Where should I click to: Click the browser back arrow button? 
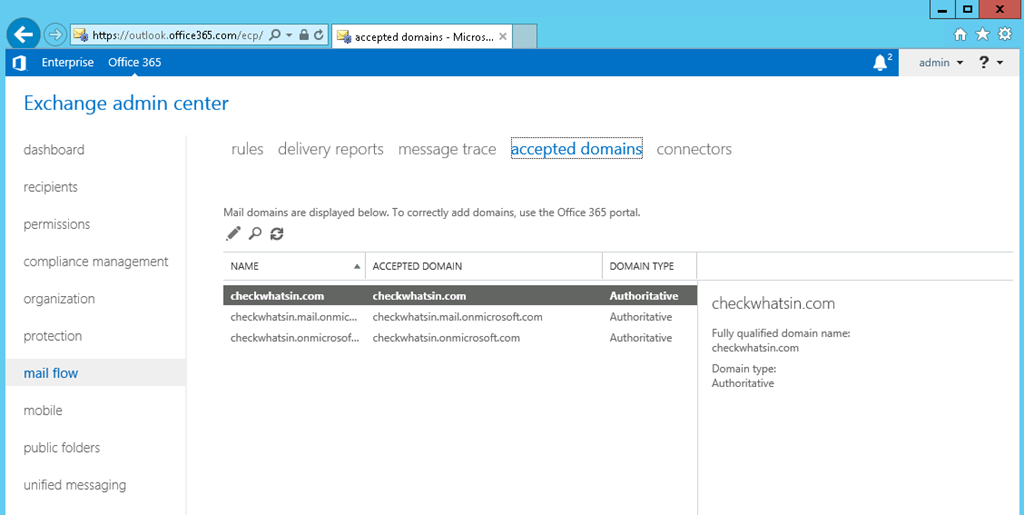tap(23, 35)
